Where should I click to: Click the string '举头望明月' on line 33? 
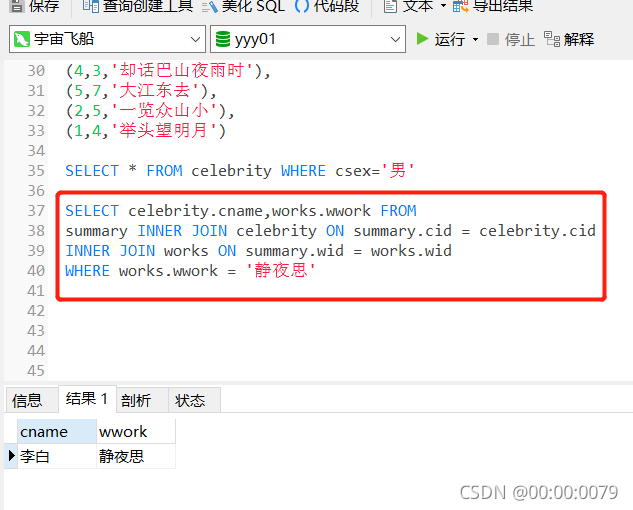click(163, 130)
